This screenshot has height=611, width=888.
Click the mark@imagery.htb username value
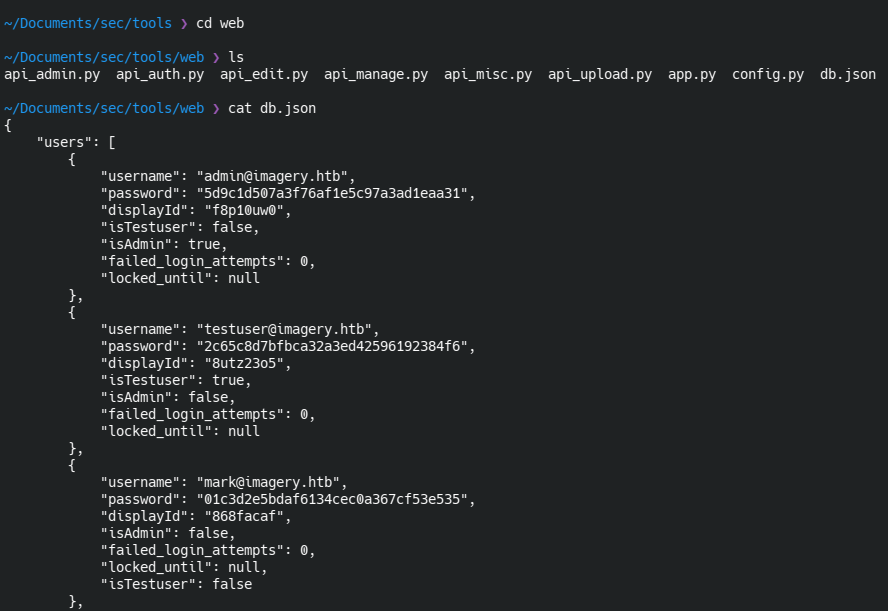pos(272,482)
